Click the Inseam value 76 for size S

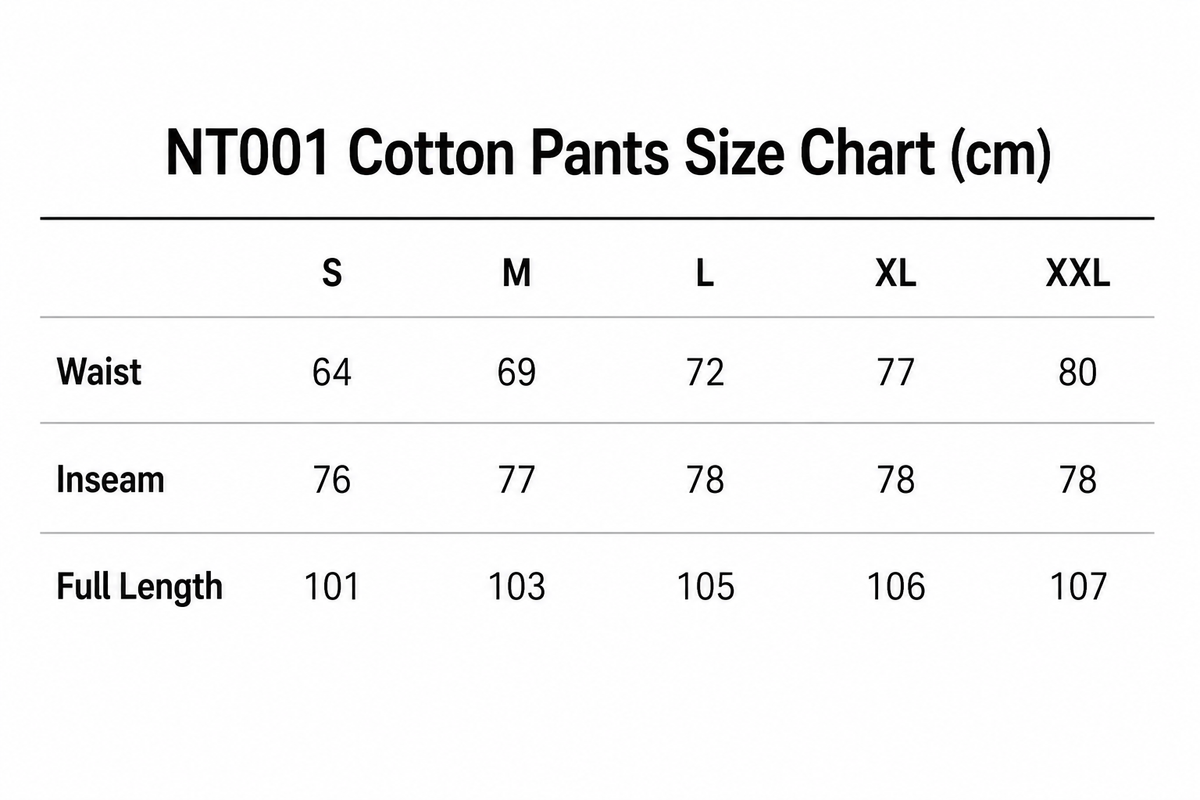(332, 480)
